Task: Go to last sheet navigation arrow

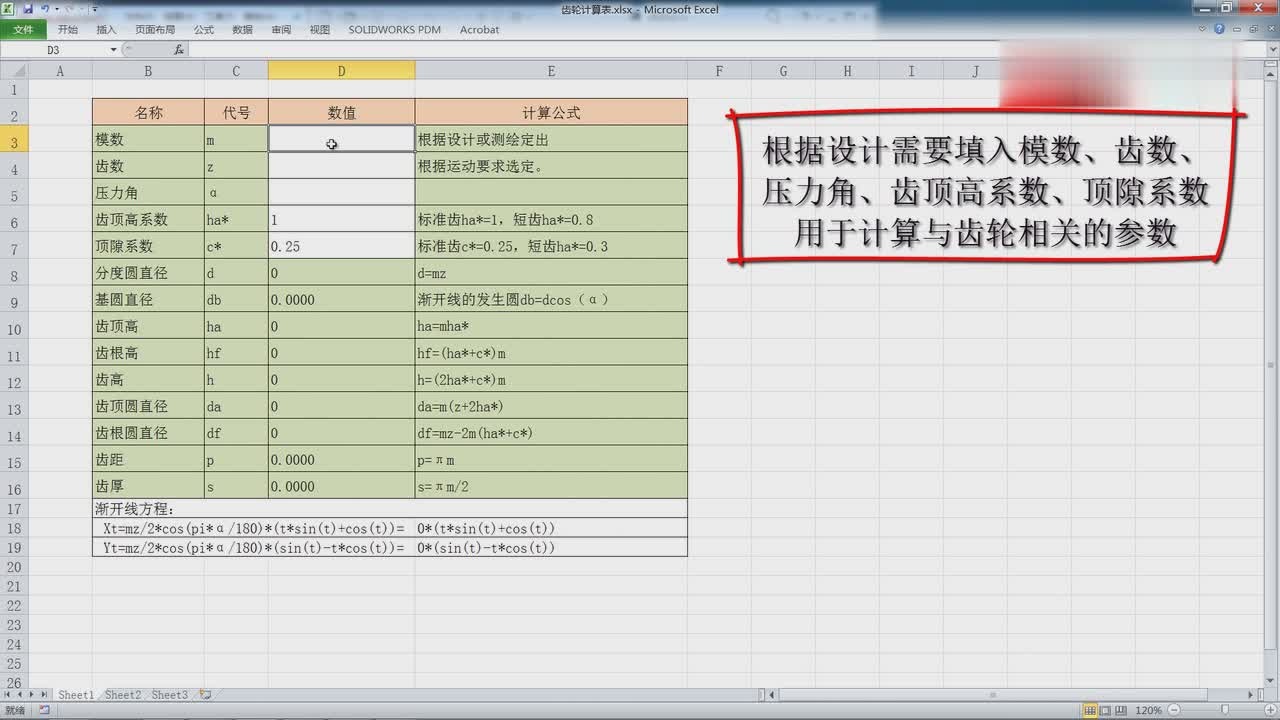Action: click(x=44, y=694)
